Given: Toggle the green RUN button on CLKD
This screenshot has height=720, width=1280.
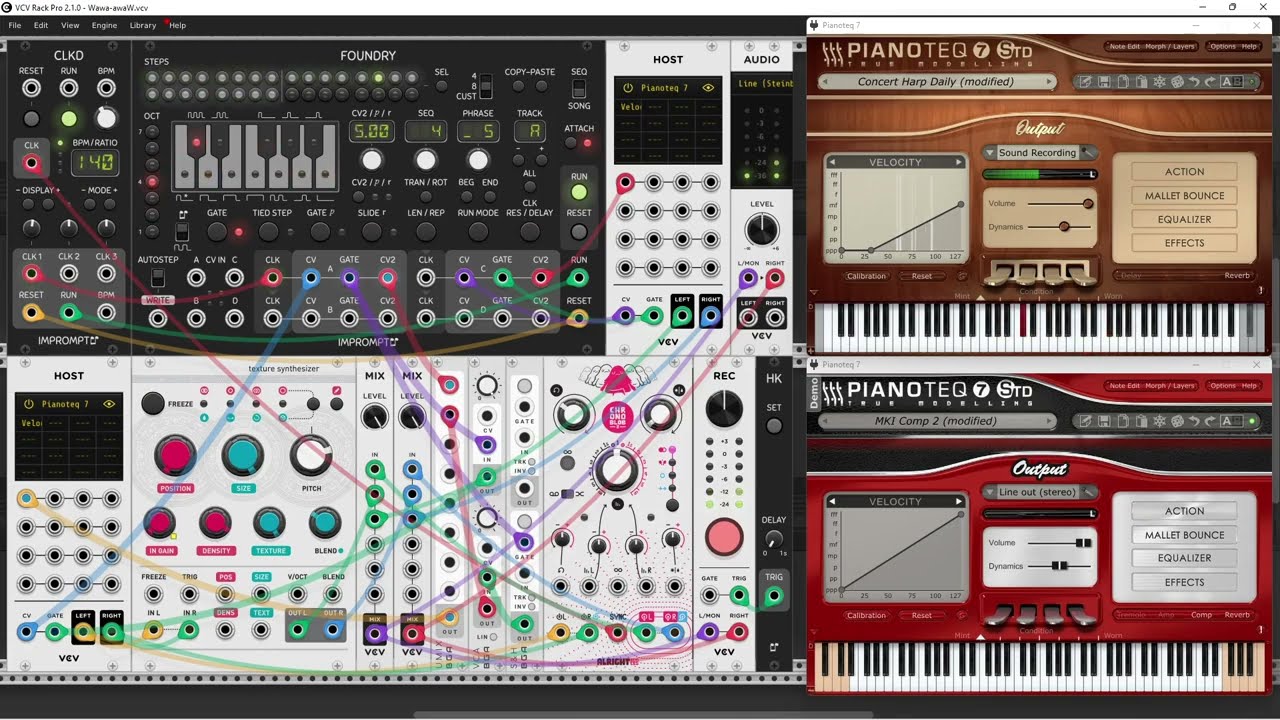Looking at the screenshot, I should [68, 119].
